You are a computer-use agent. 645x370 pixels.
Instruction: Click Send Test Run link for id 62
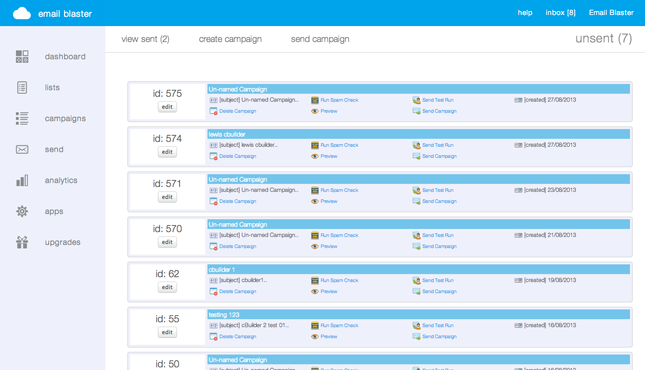click(438, 280)
